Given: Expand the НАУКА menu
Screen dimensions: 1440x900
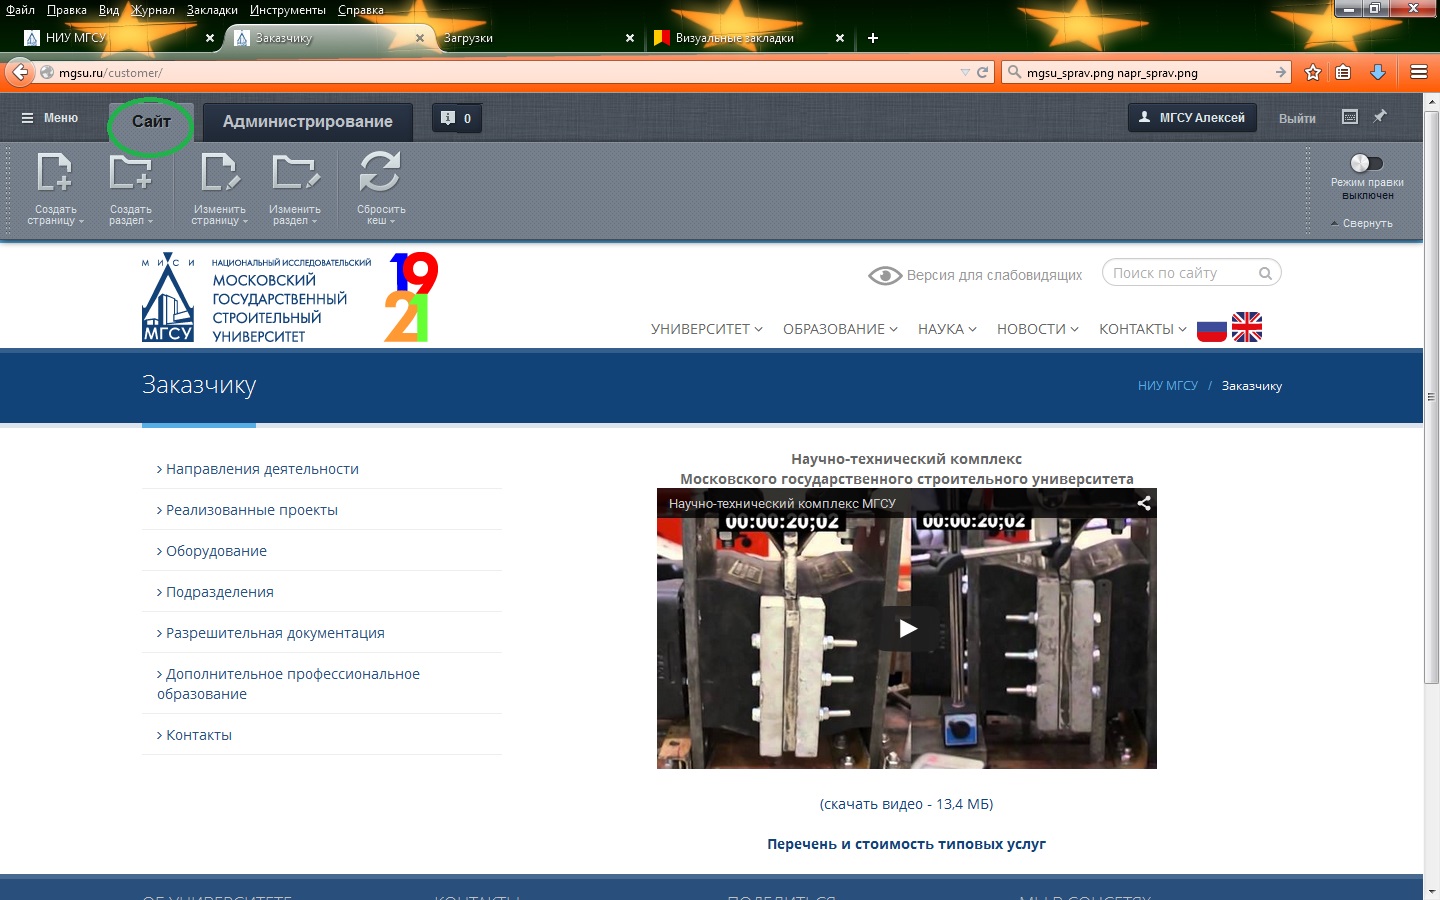Looking at the screenshot, I should (947, 329).
